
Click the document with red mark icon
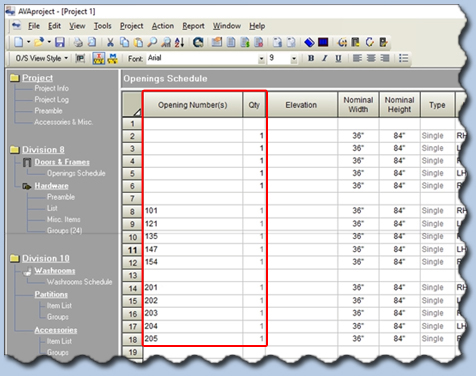(259, 42)
